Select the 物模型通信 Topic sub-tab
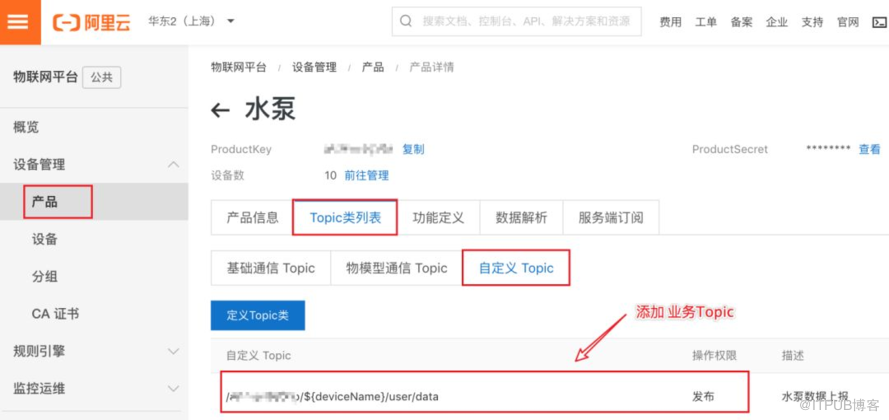This screenshot has height=420, width=889. point(396,268)
